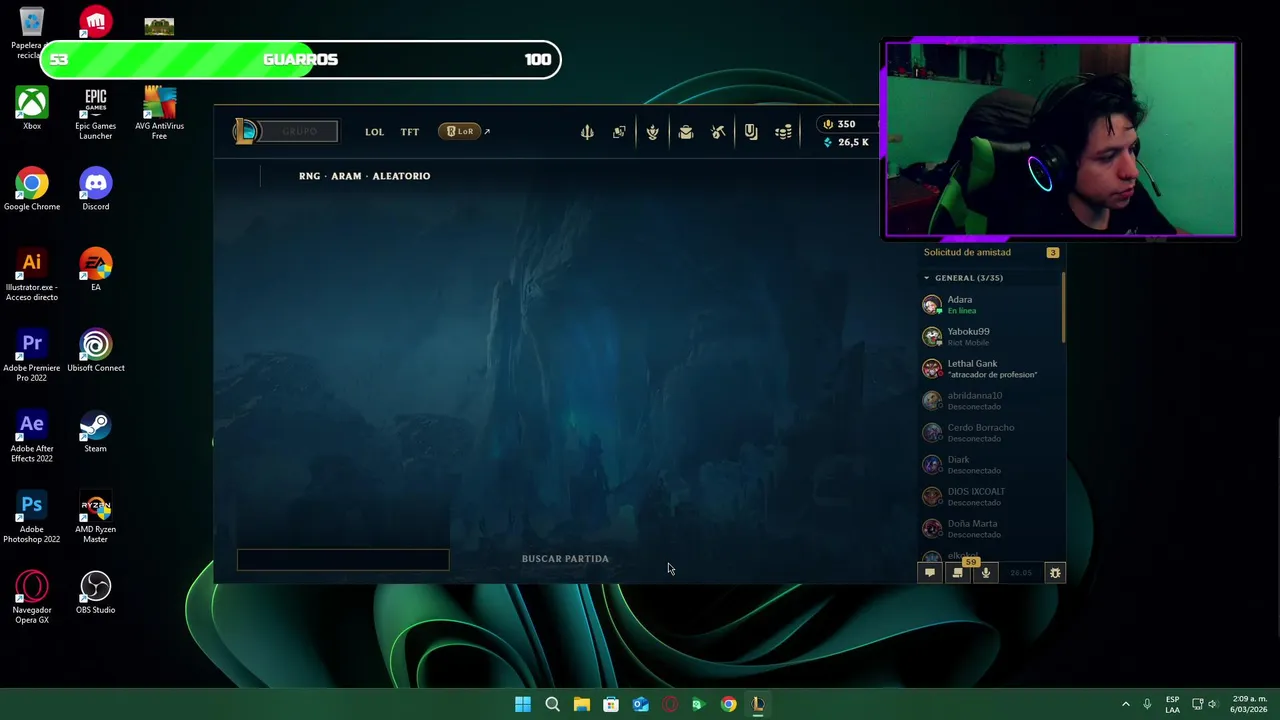Open the Crafting hammer icon
Viewport: 1280px width, 720px height.
coord(718,132)
